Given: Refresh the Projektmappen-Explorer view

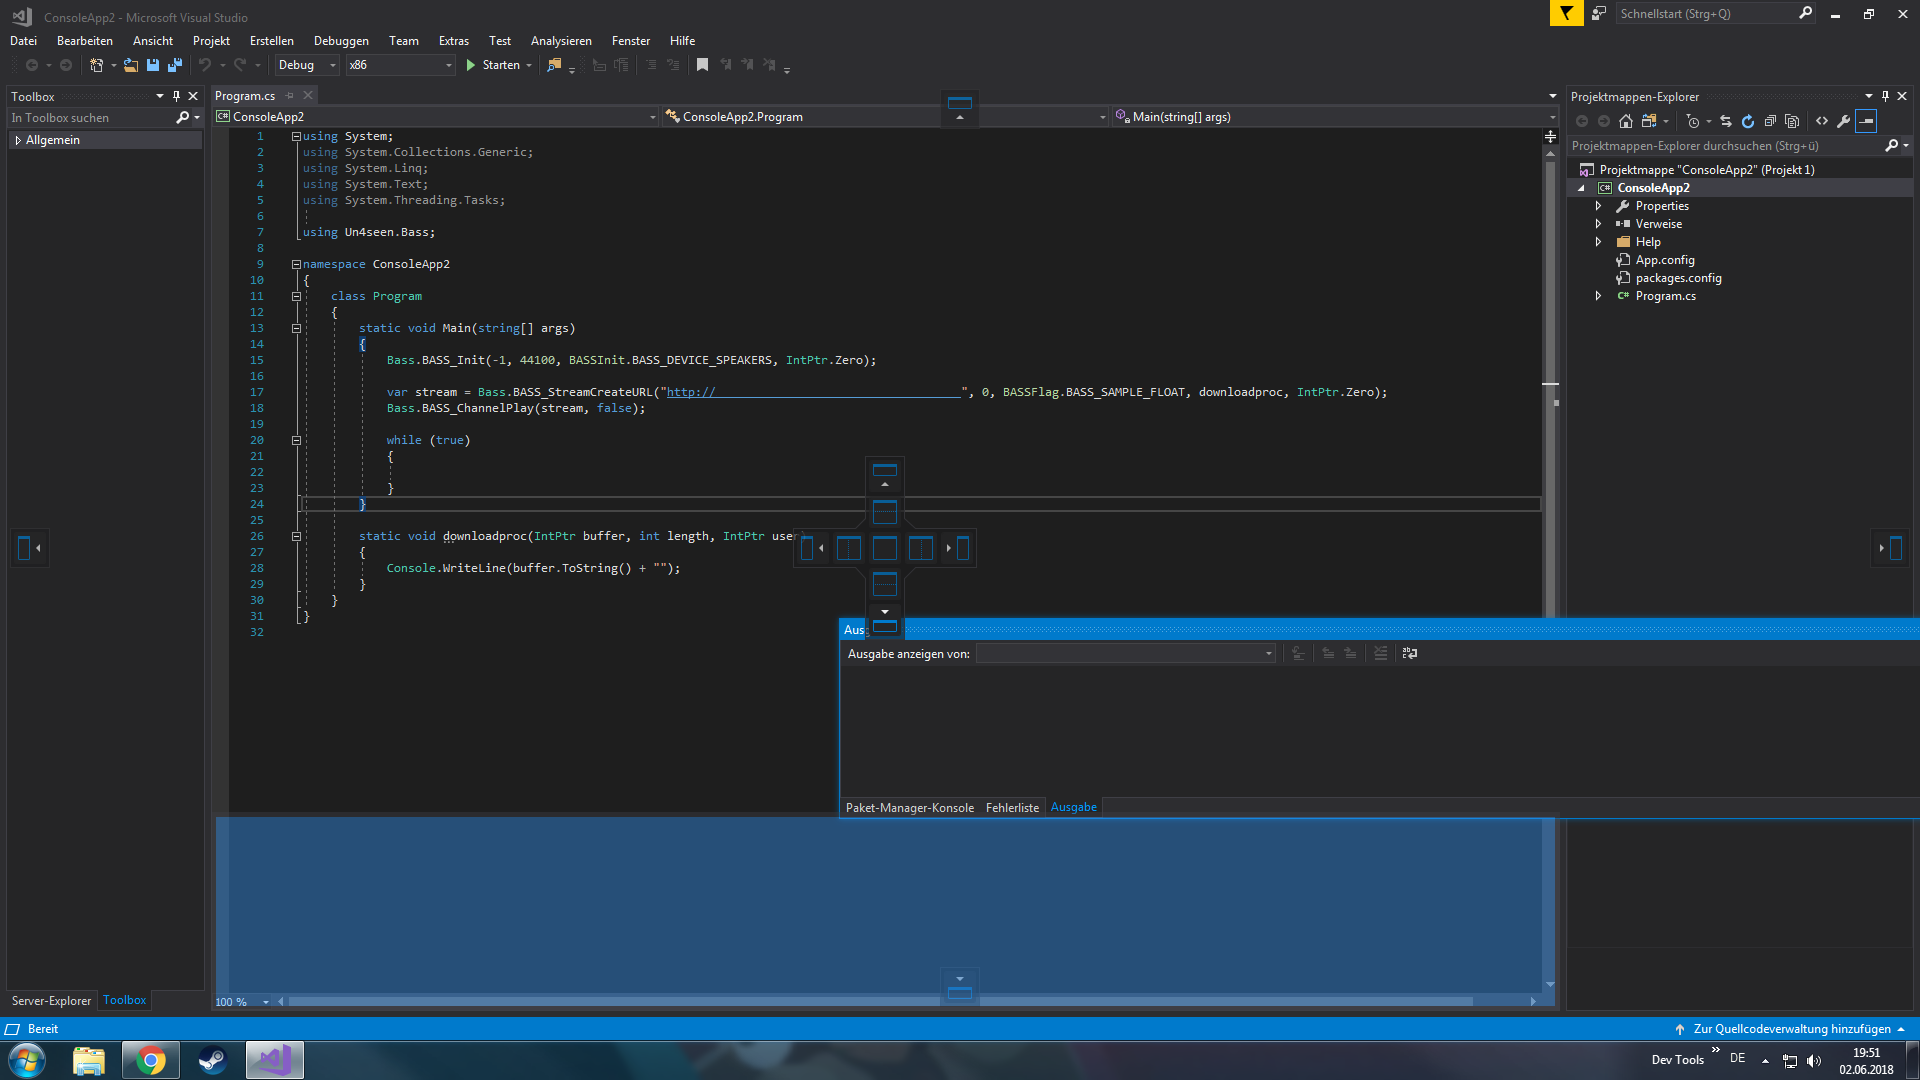Looking at the screenshot, I should coord(1748,121).
